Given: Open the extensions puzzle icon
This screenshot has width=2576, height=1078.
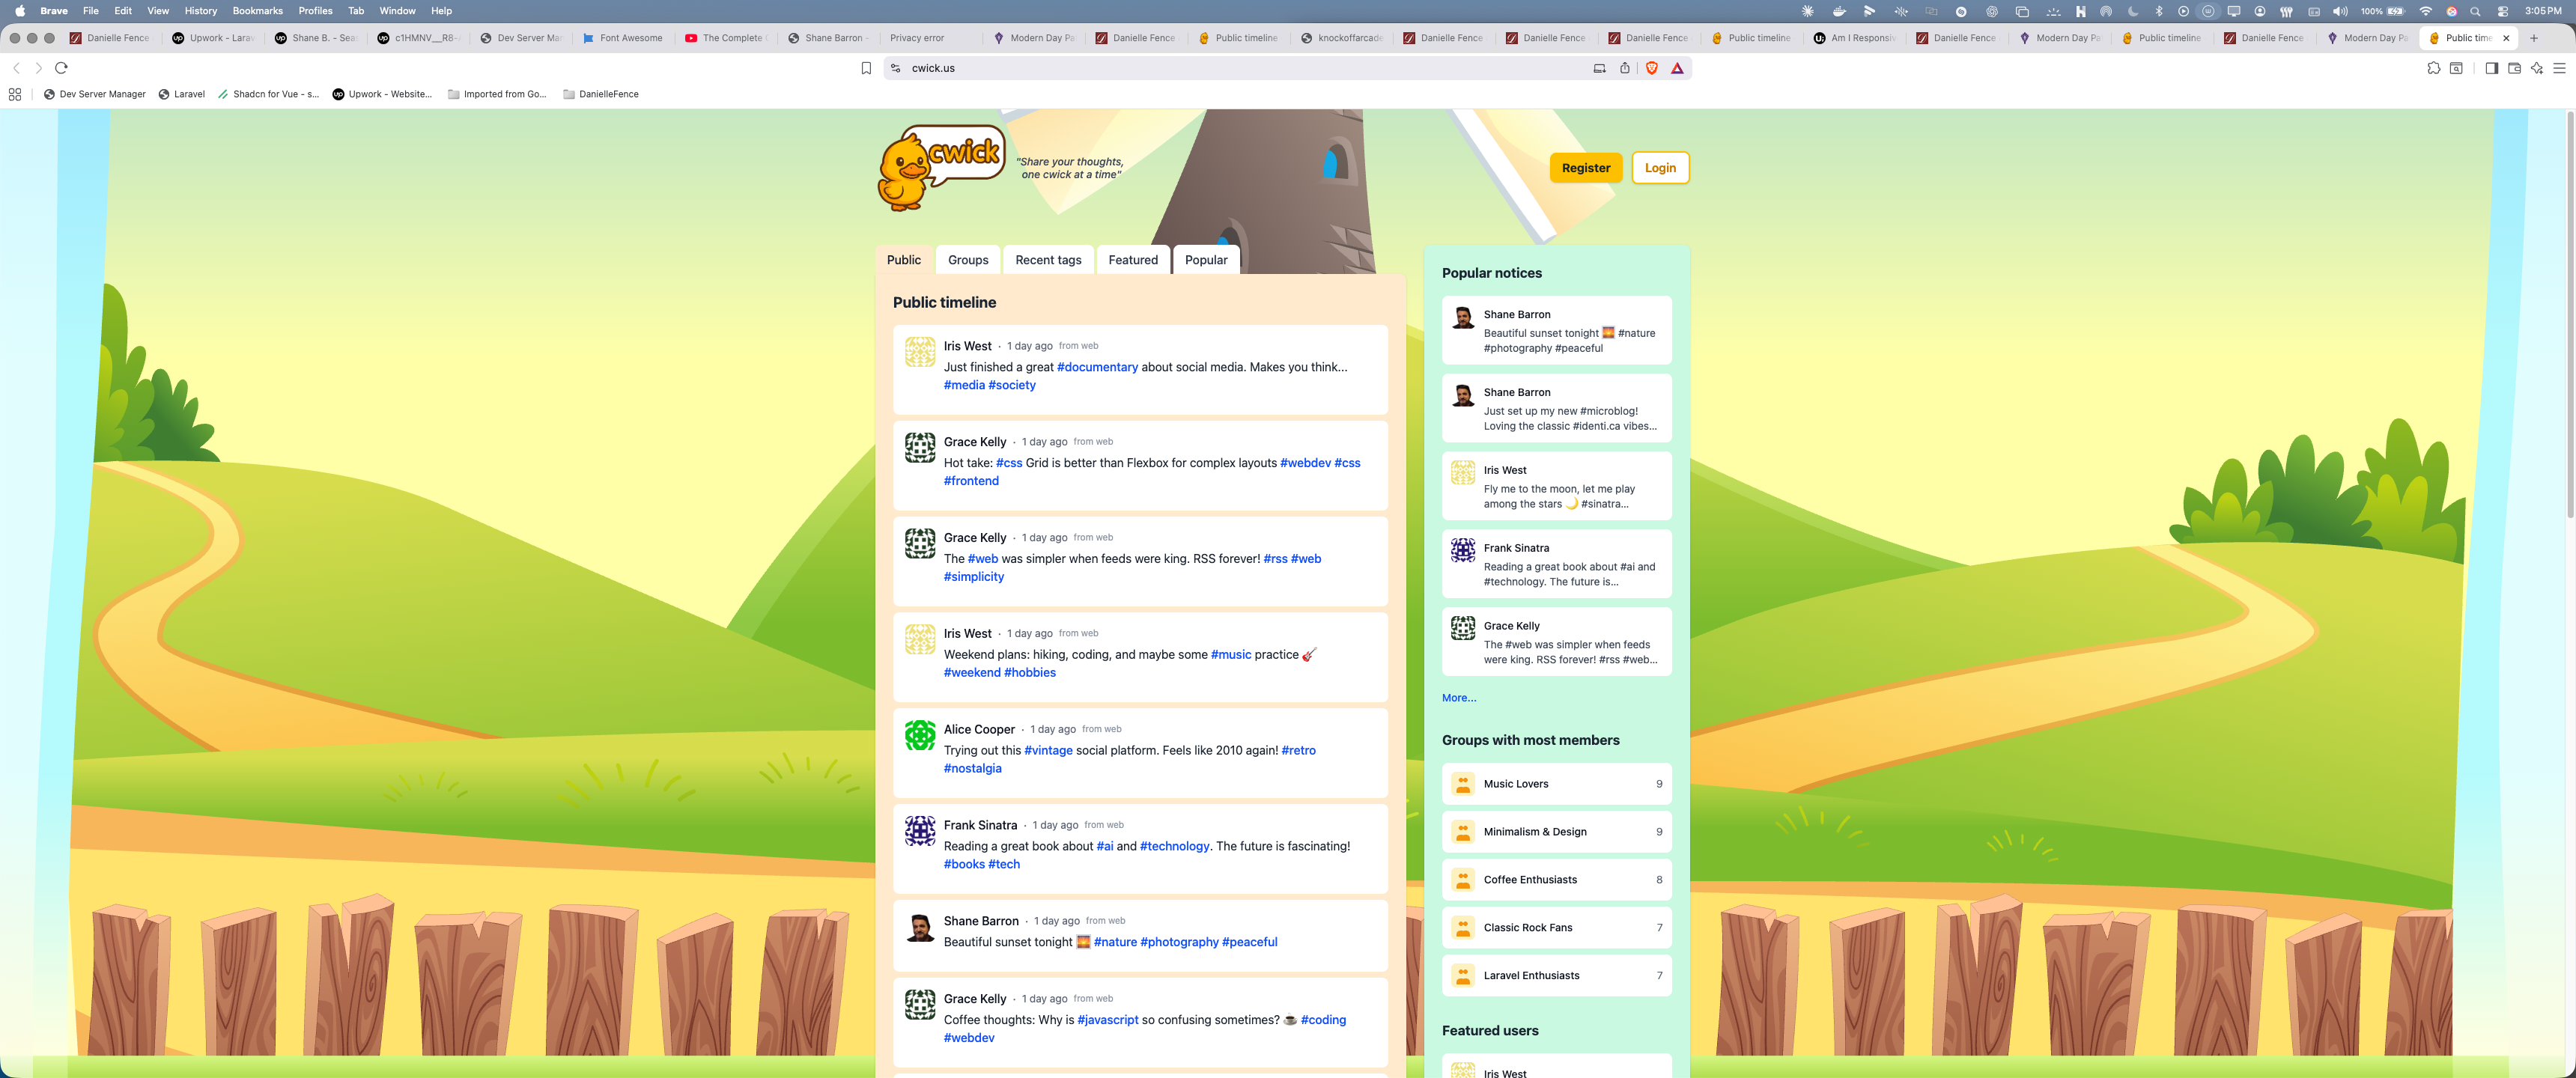Looking at the screenshot, I should point(2433,68).
